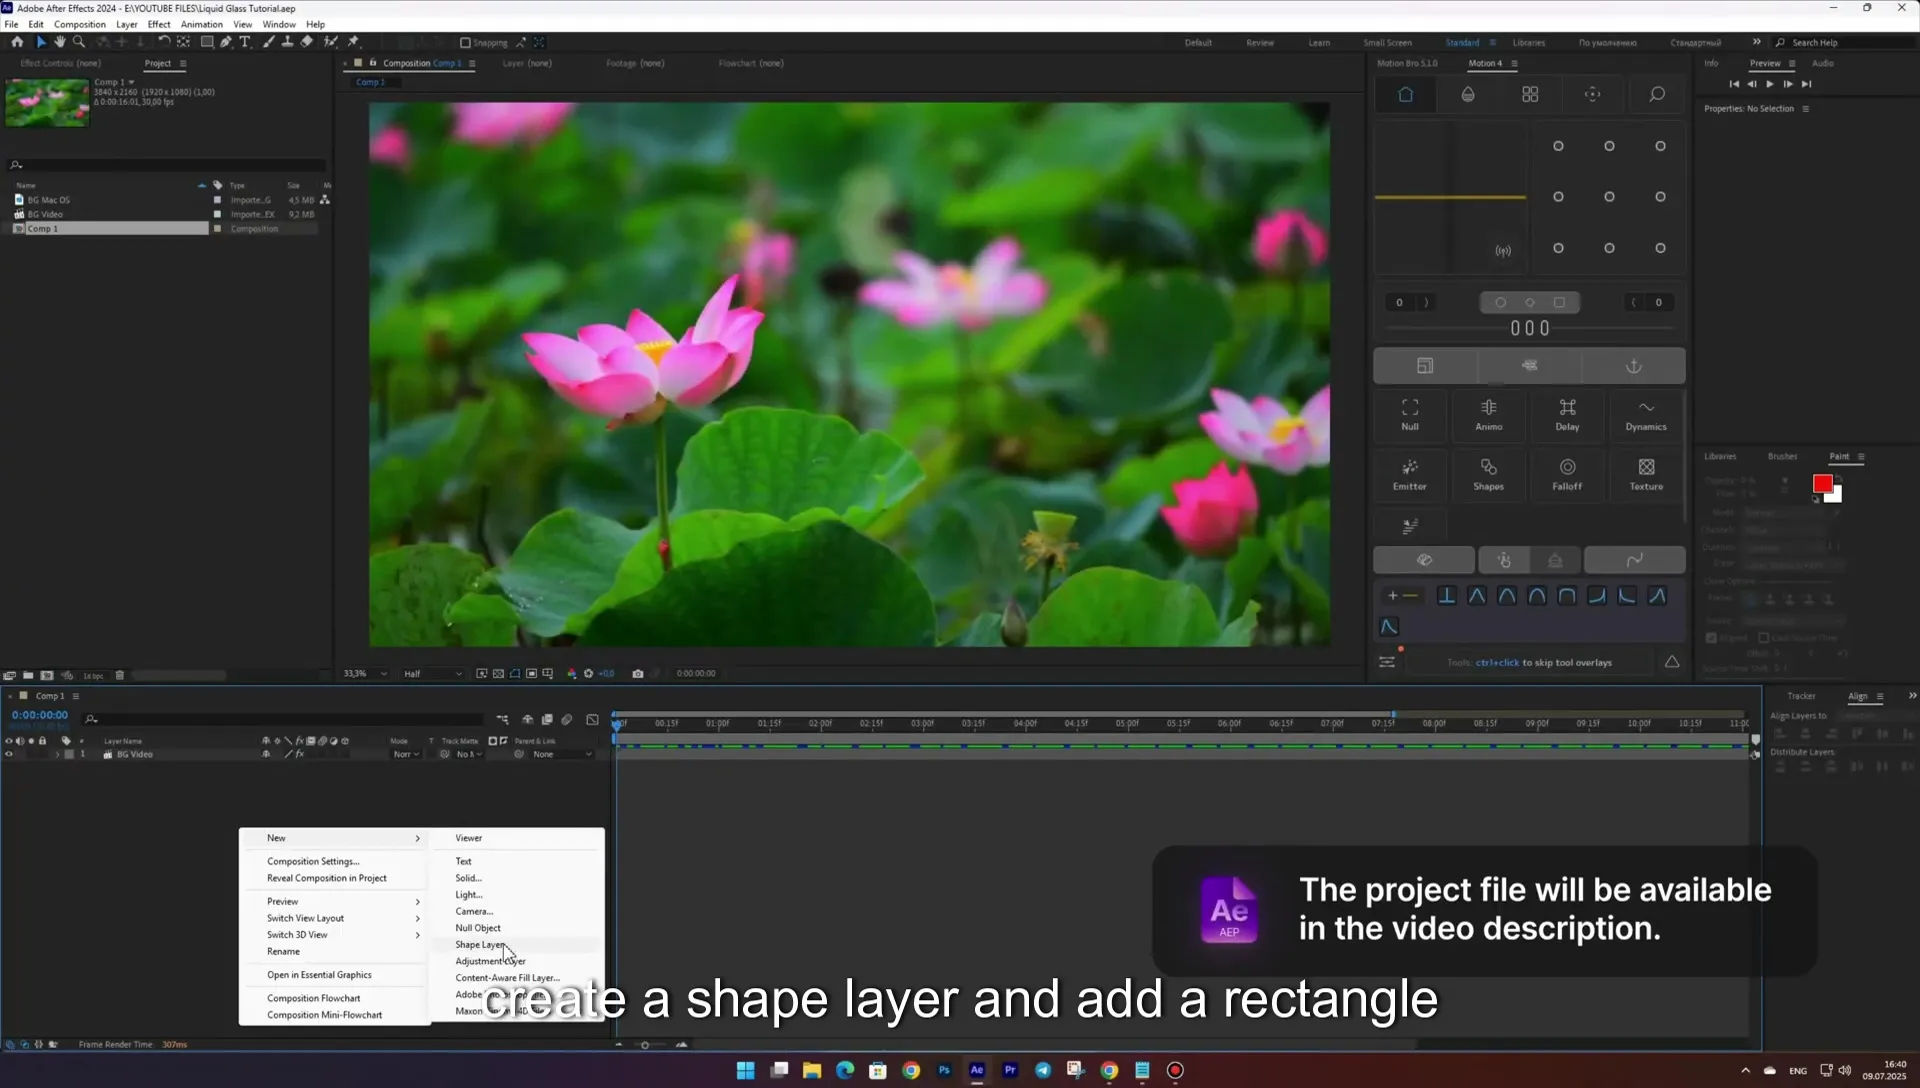Expand the workspace overflow chevron
1920x1088 pixels.
(1756, 42)
